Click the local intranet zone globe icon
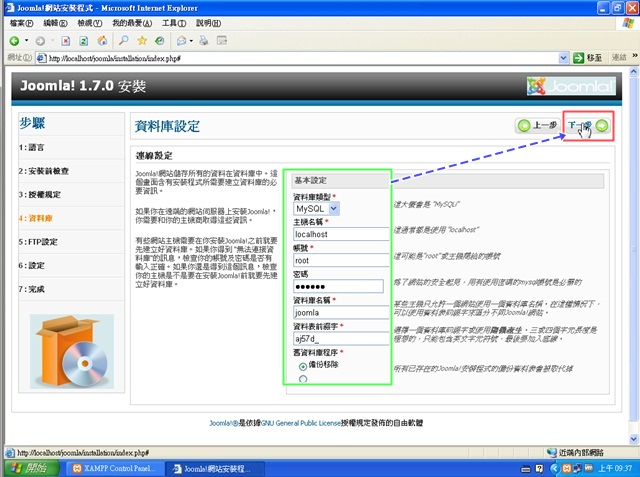The height and width of the screenshot is (477, 640). [552, 452]
